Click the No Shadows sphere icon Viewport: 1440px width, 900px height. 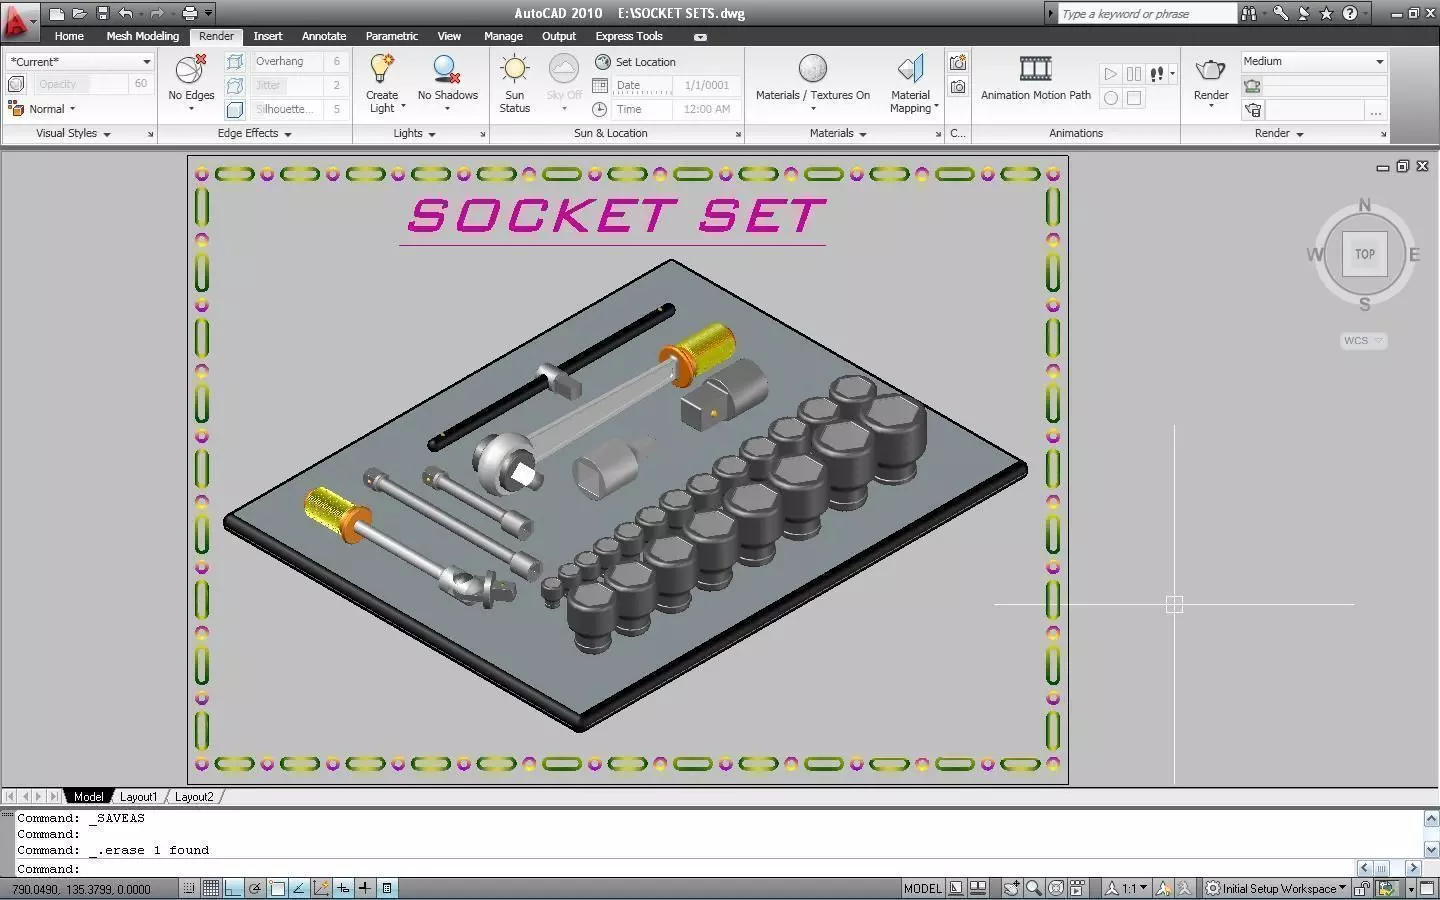[x=446, y=69]
